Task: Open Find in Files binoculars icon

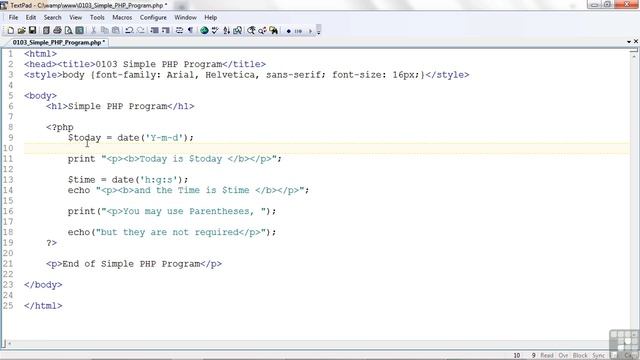Action: tap(273, 31)
